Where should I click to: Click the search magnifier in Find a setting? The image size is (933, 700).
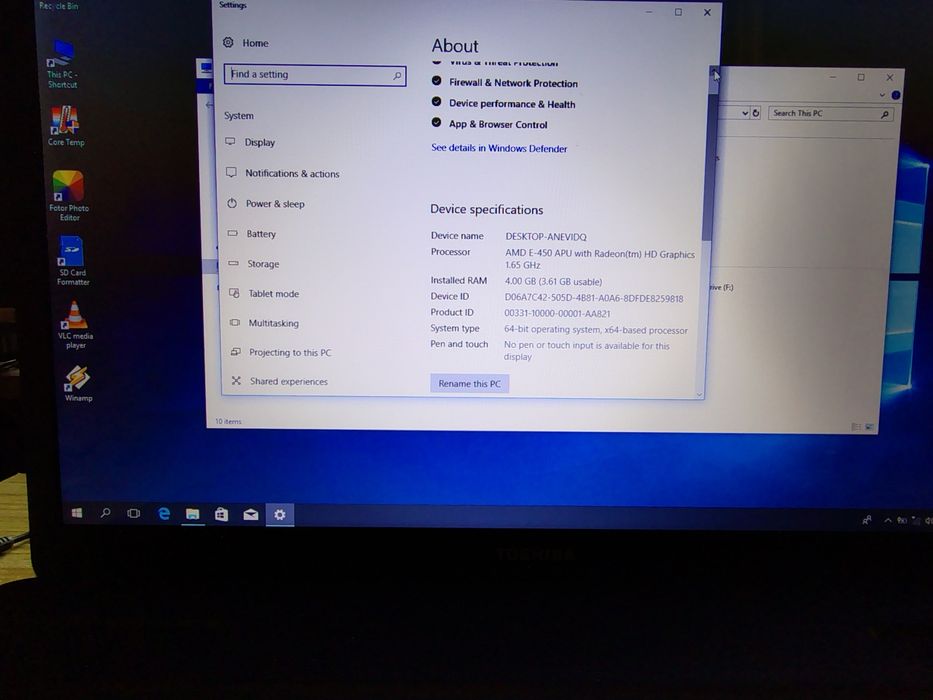coord(397,76)
